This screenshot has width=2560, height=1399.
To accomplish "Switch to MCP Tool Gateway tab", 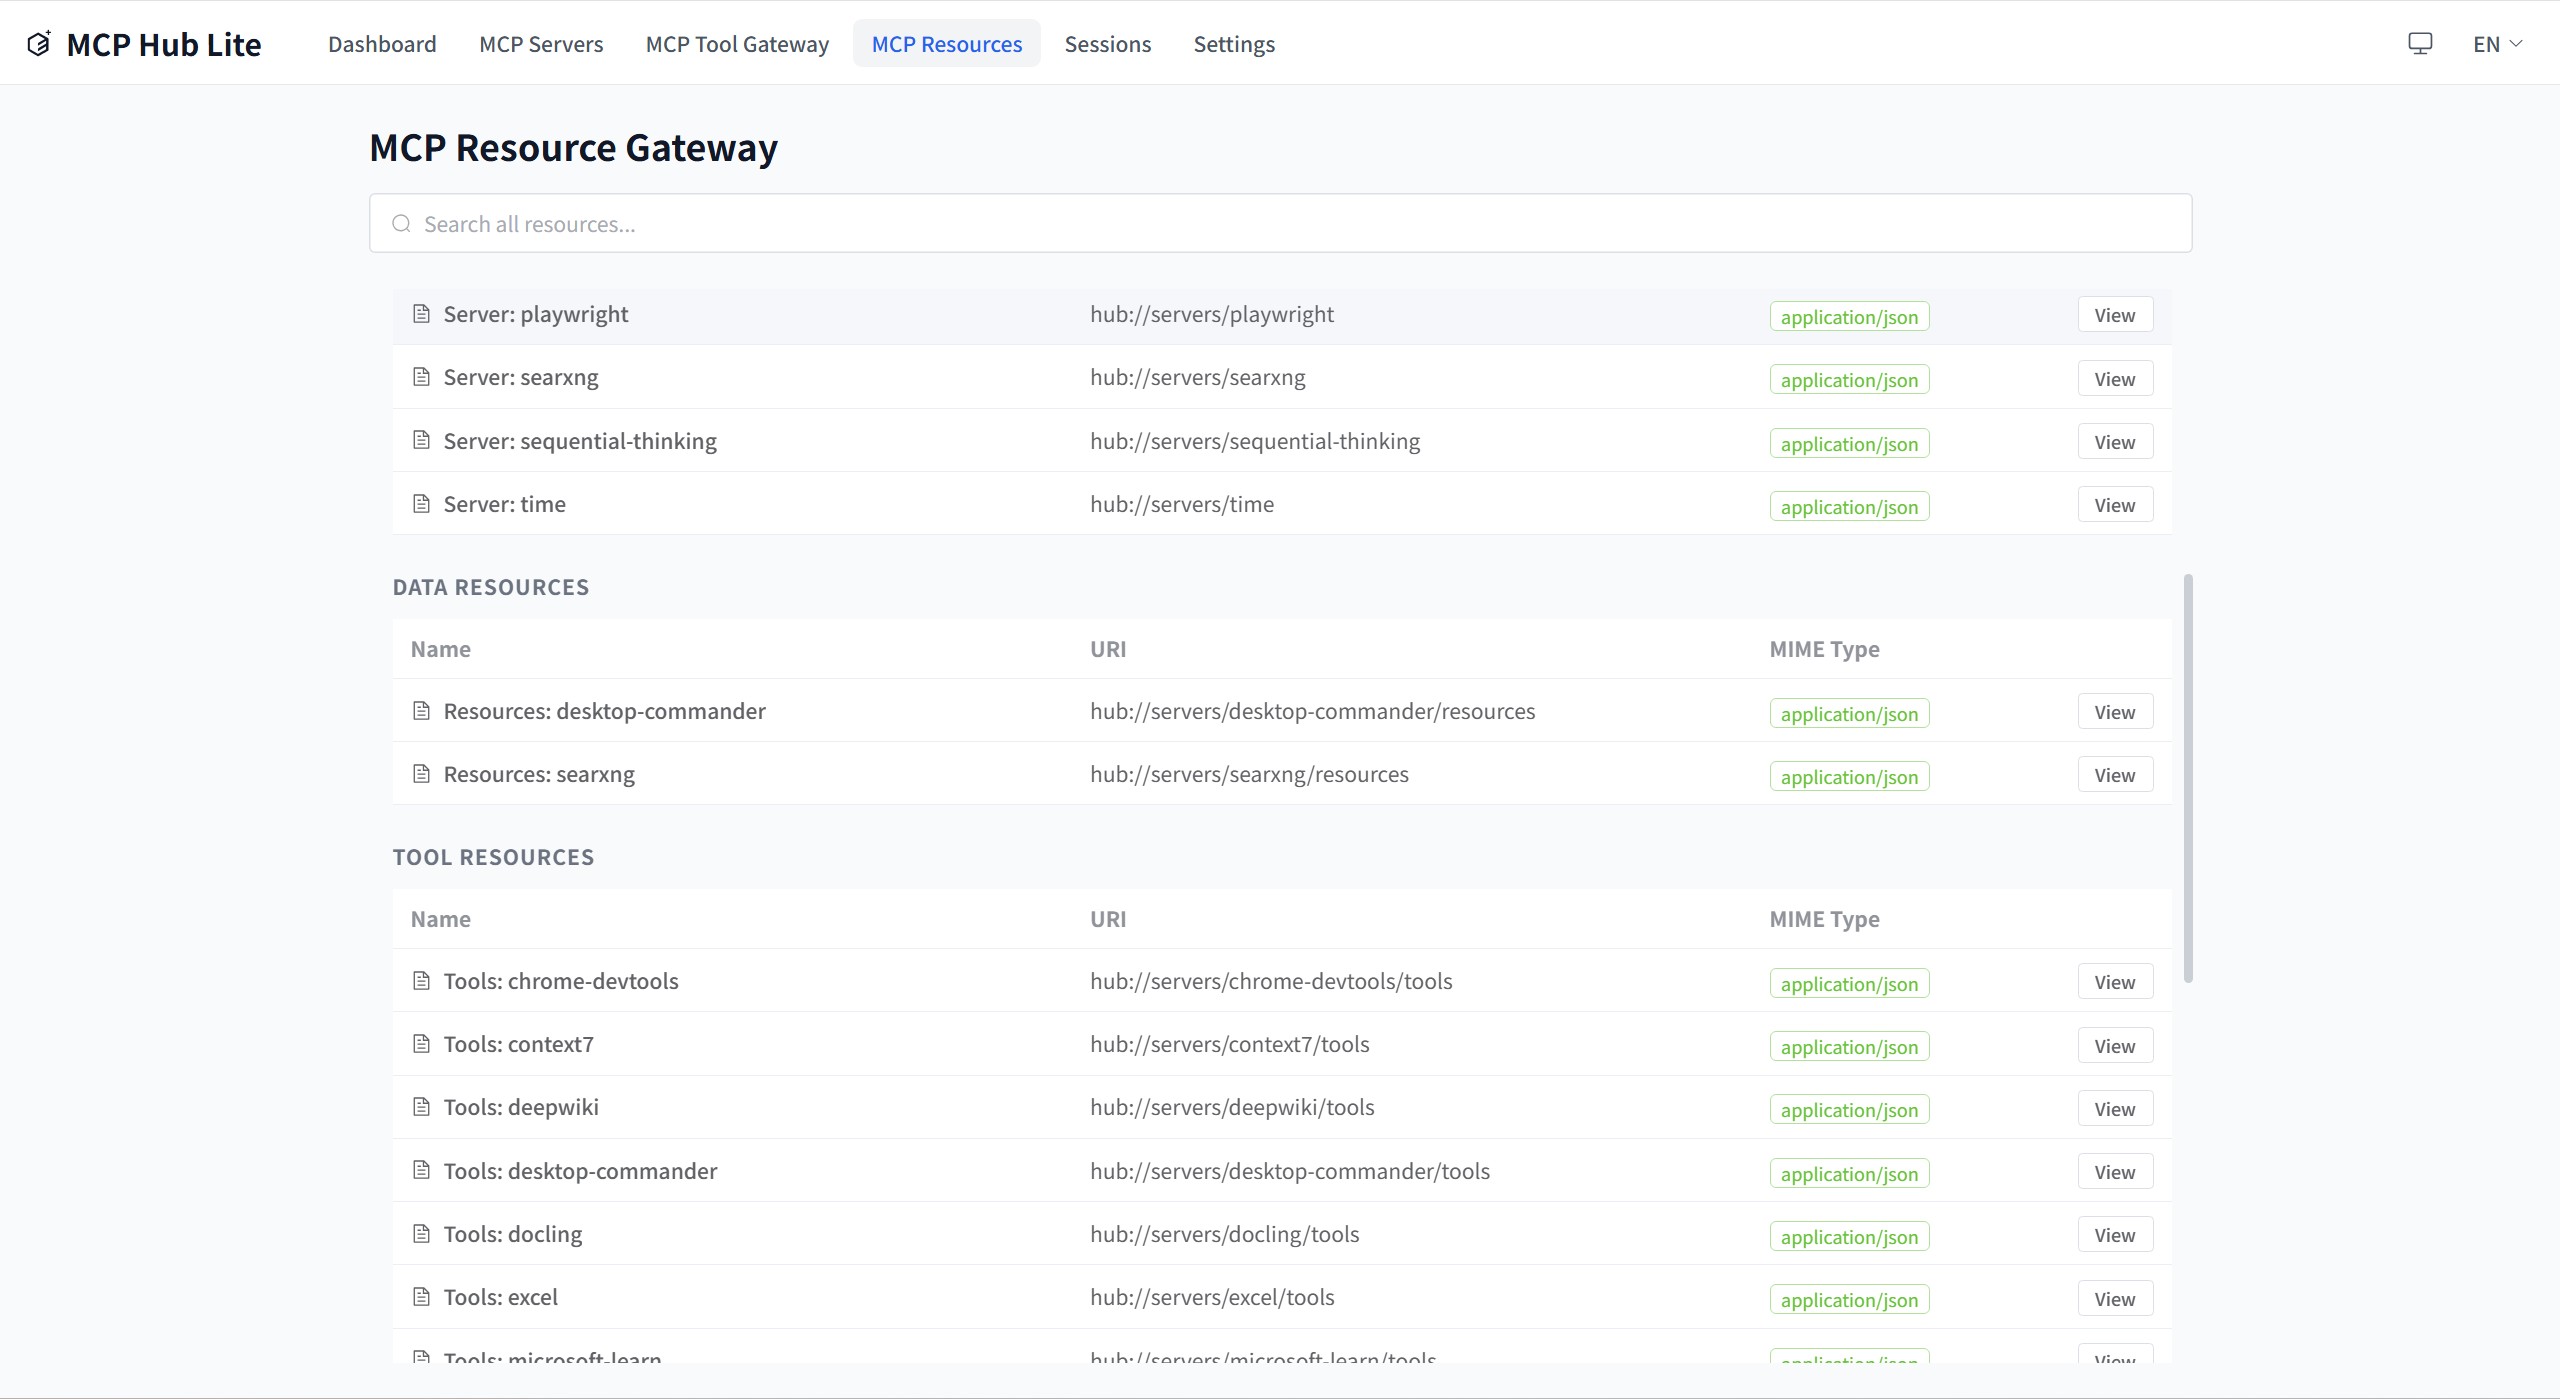I will click(x=737, y=44).
